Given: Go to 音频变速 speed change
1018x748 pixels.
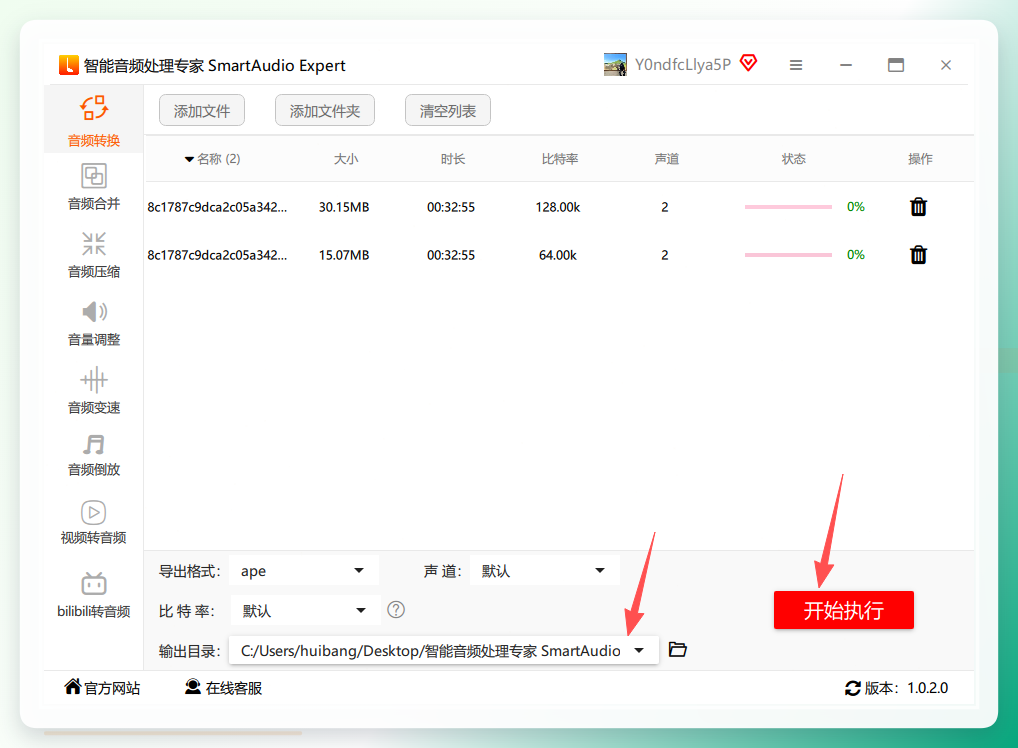Looking at the screenshot, I should pos(93,391).
